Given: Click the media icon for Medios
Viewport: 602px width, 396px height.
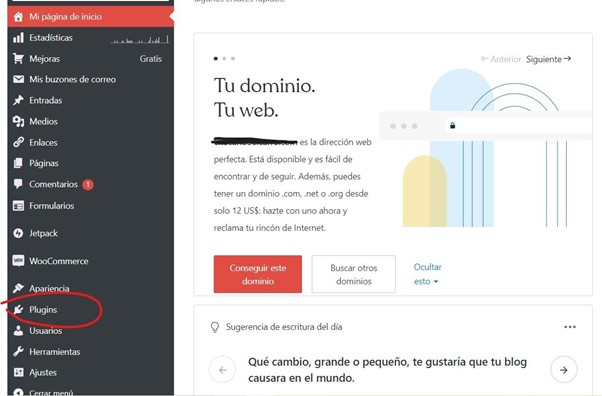Looking at the screenshot, I should pyautogui.click(x=18, y=121).
